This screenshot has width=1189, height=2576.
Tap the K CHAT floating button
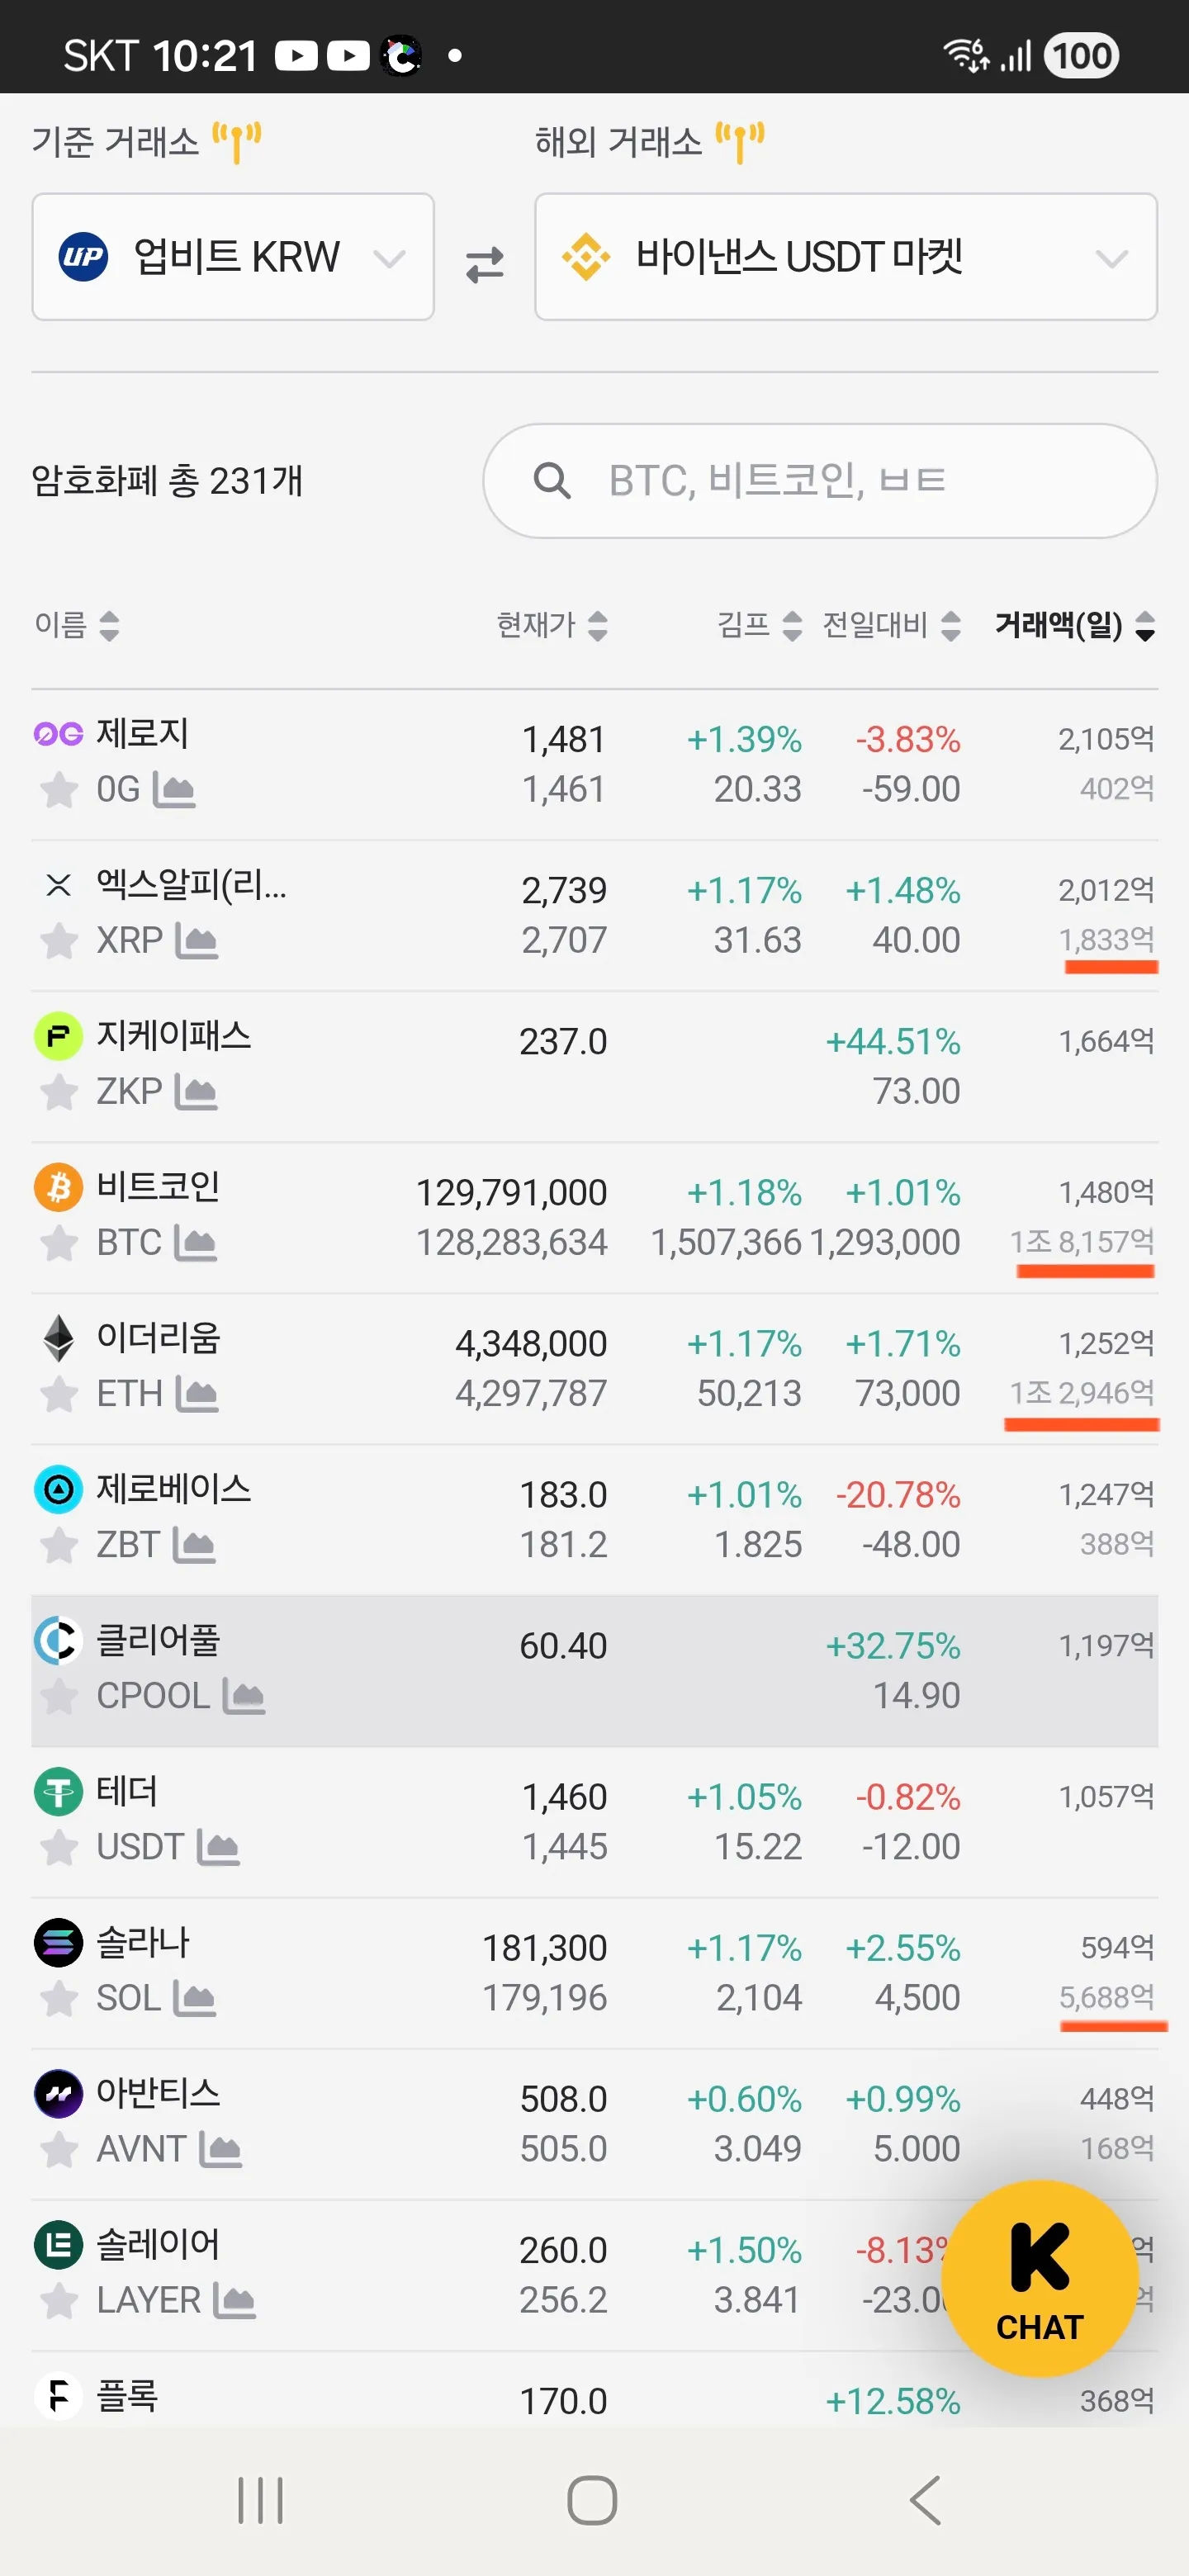[x=1039, y=2277]
